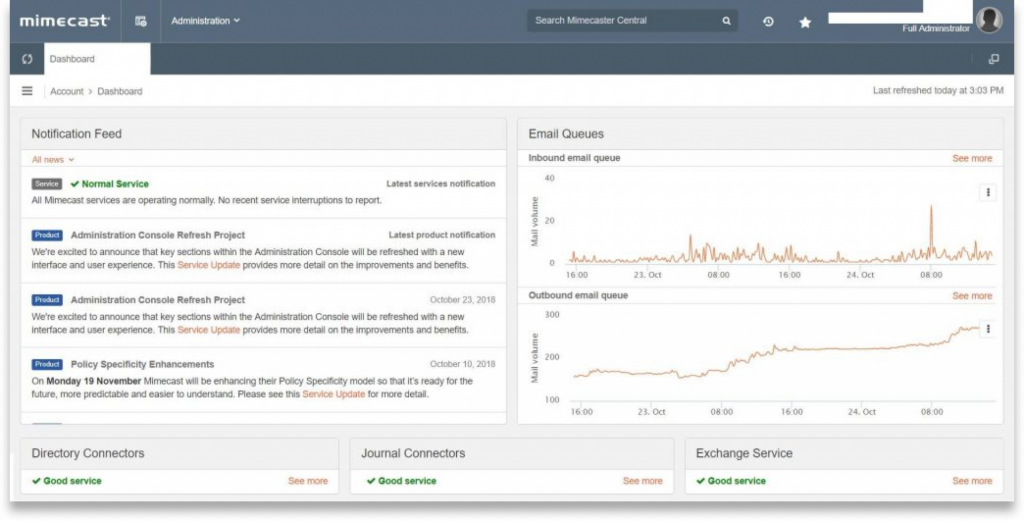1024x521 pixels.
Task: Click See more under Exchange Service
Action: (971, 481)
